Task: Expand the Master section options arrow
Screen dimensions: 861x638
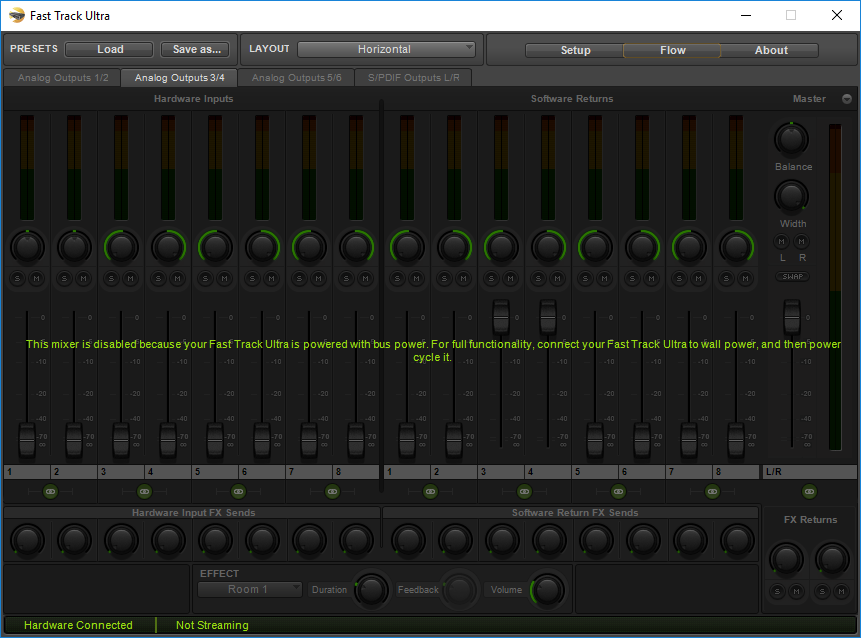Action: pyautogui.click(x=846, y=99)
